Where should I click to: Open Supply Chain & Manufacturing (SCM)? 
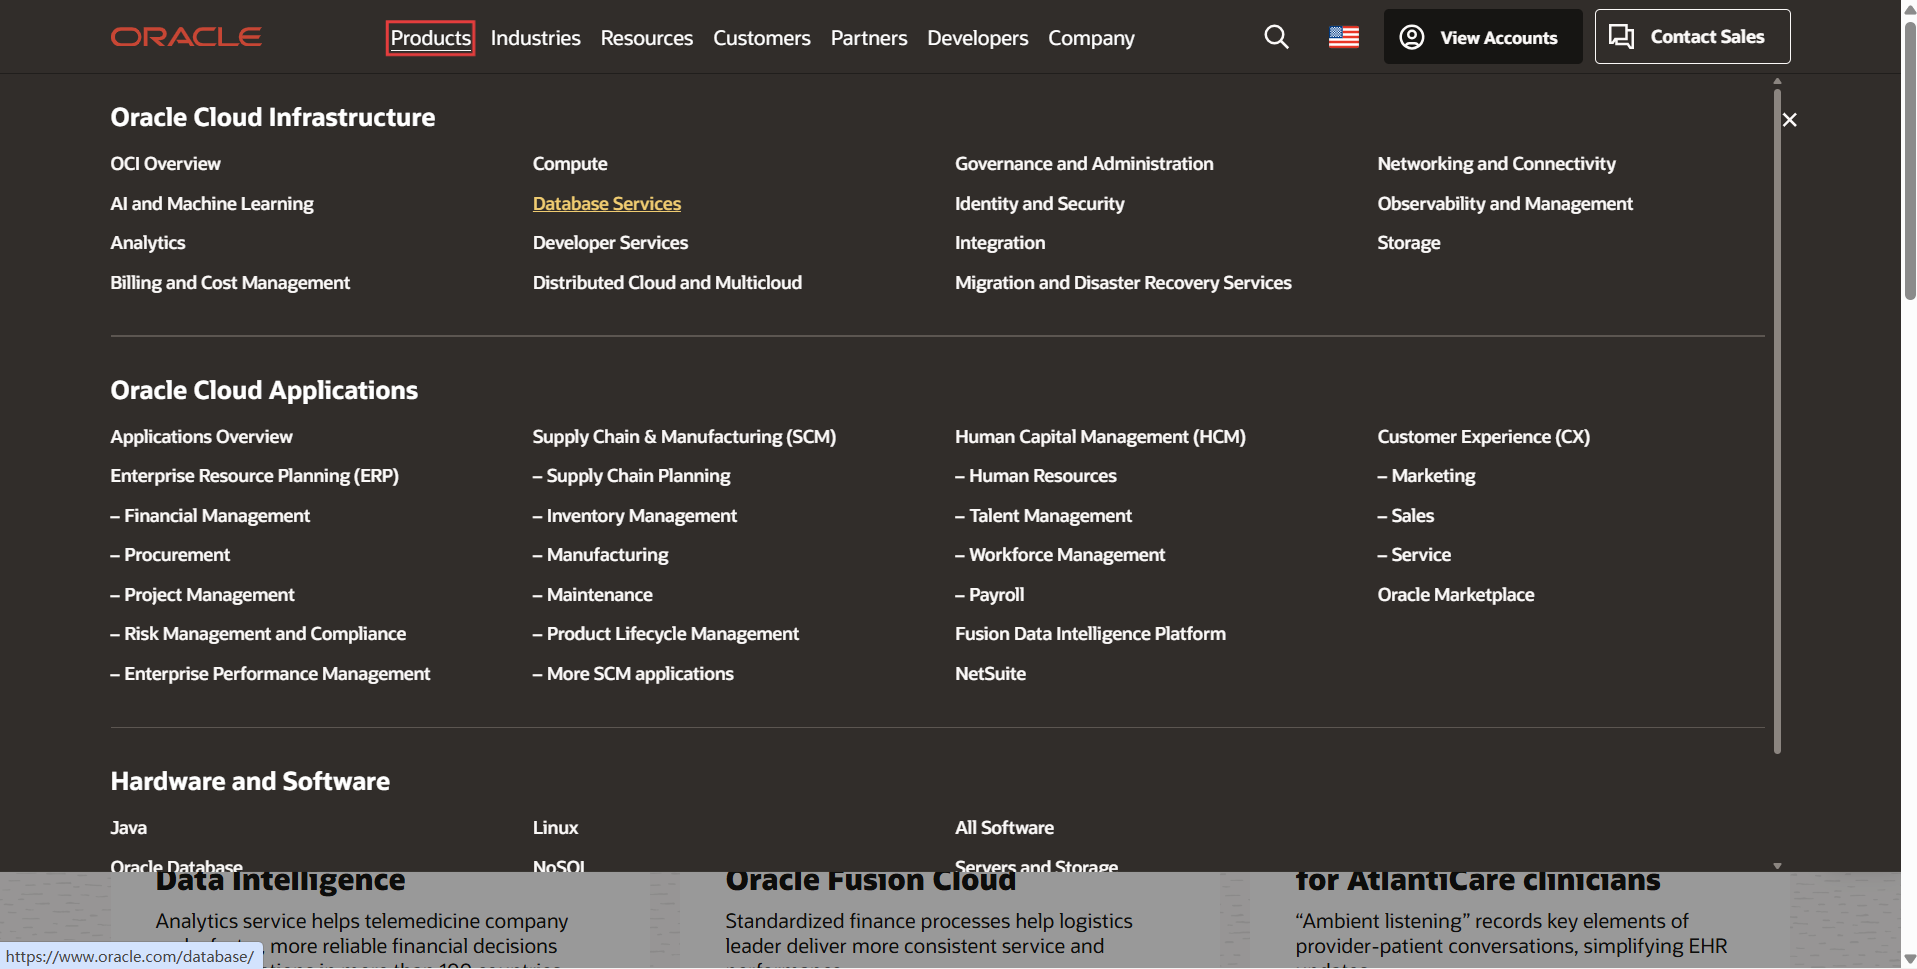pyautogui.click(x=684, y=437)
